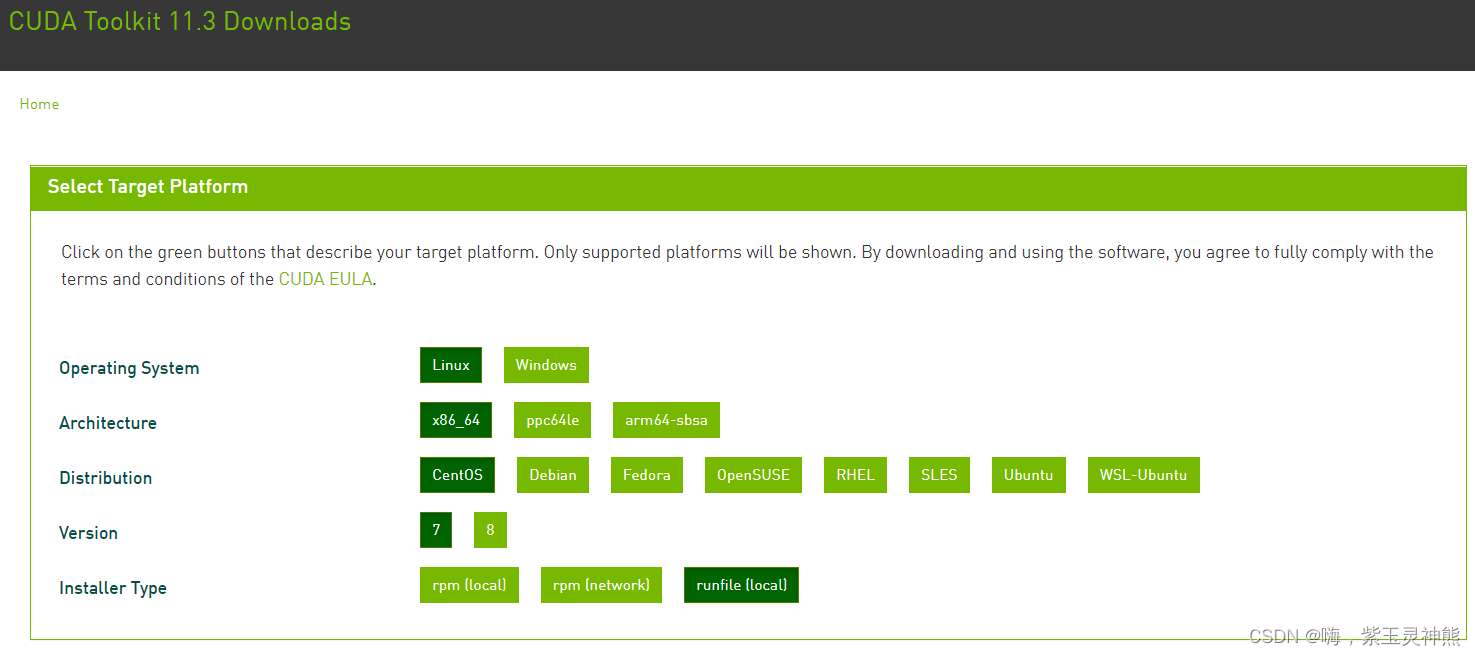
Task: Select Debian distribution
Action: [x=553, y=475]
